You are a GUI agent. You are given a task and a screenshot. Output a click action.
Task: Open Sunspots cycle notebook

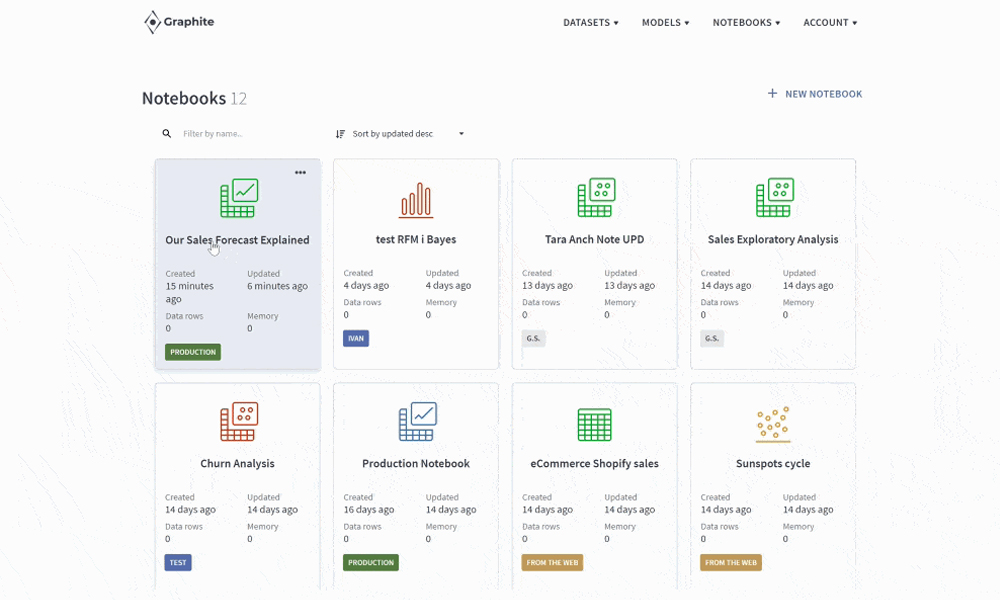(773, 464)
